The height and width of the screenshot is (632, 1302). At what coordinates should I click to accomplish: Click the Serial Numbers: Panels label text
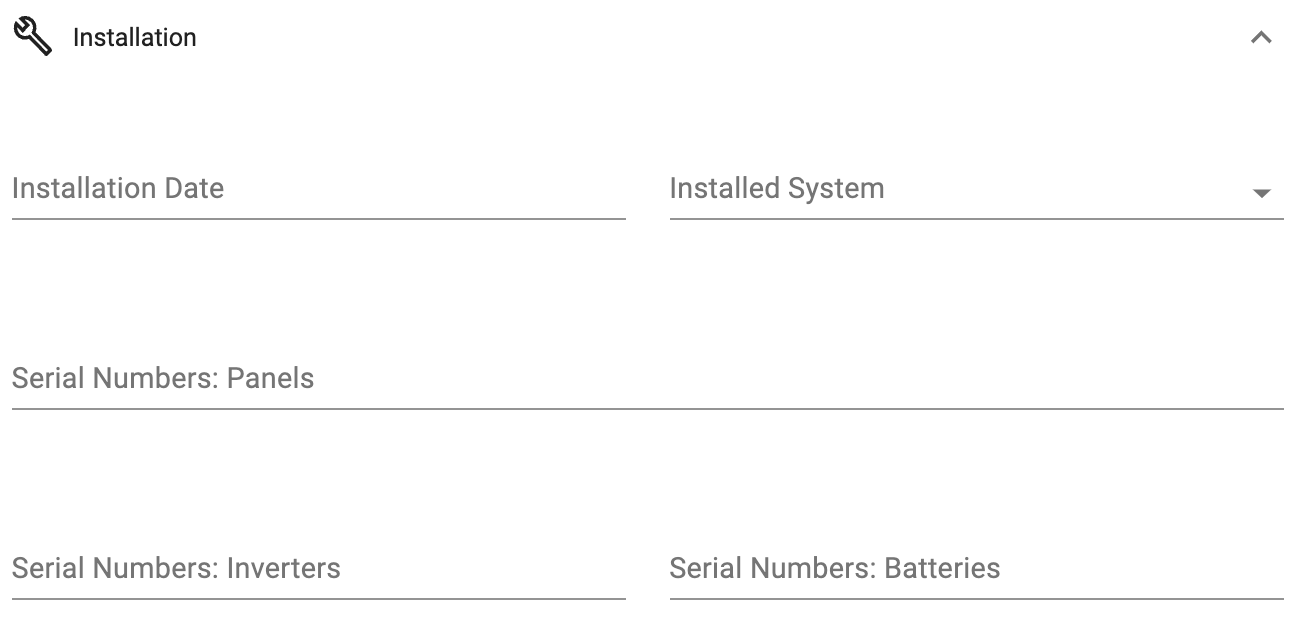(x=163, y=378)
